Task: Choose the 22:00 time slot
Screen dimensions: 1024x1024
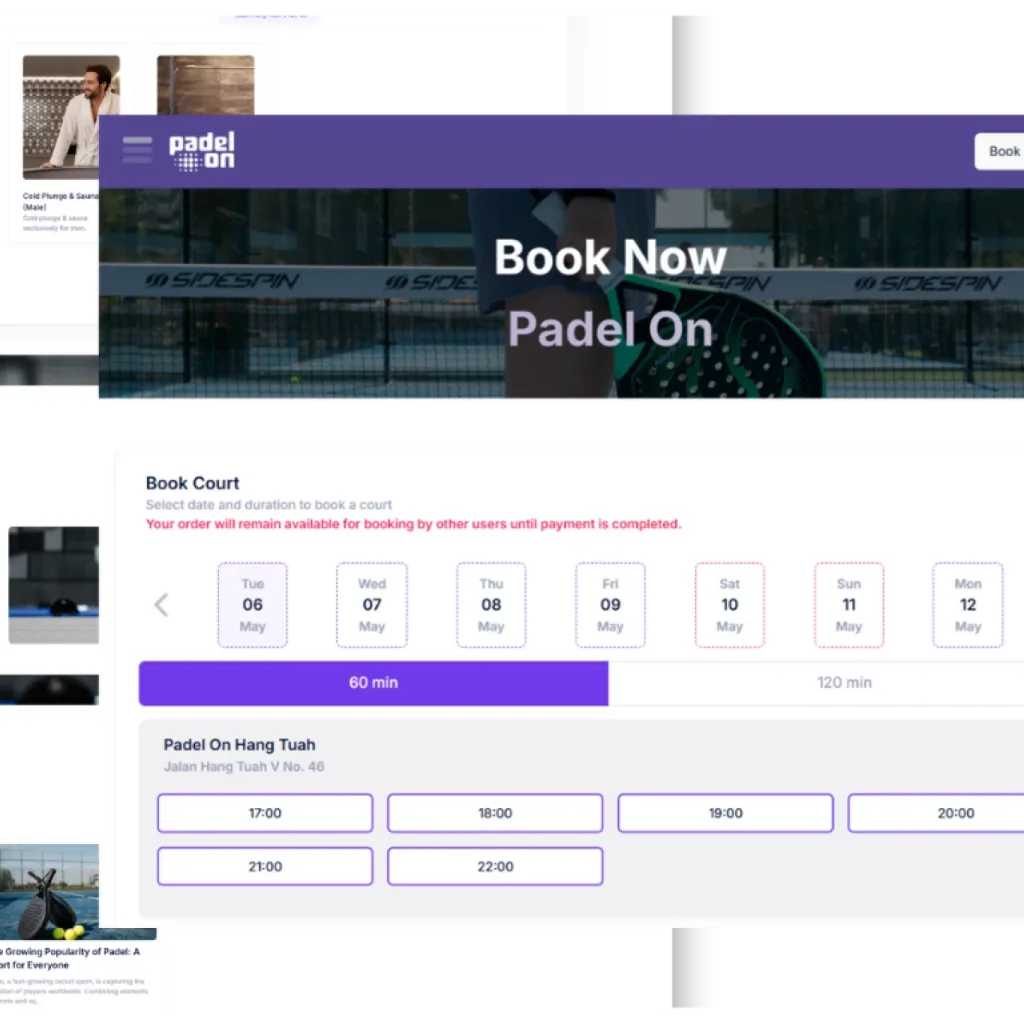Action: point(495,867)
